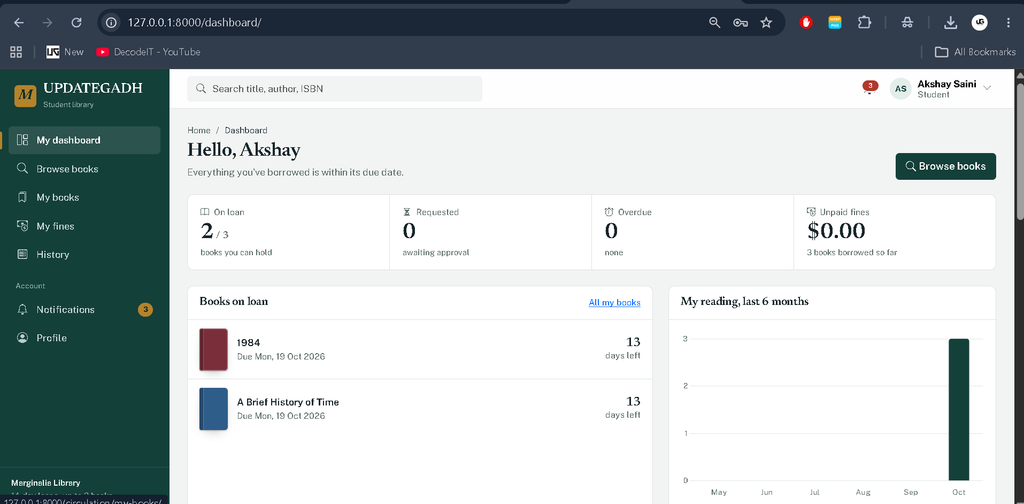The height and width of the screenshot is (504, 1024).
Task: Click the Requested hourglass icon
Action: click(407, 212)
